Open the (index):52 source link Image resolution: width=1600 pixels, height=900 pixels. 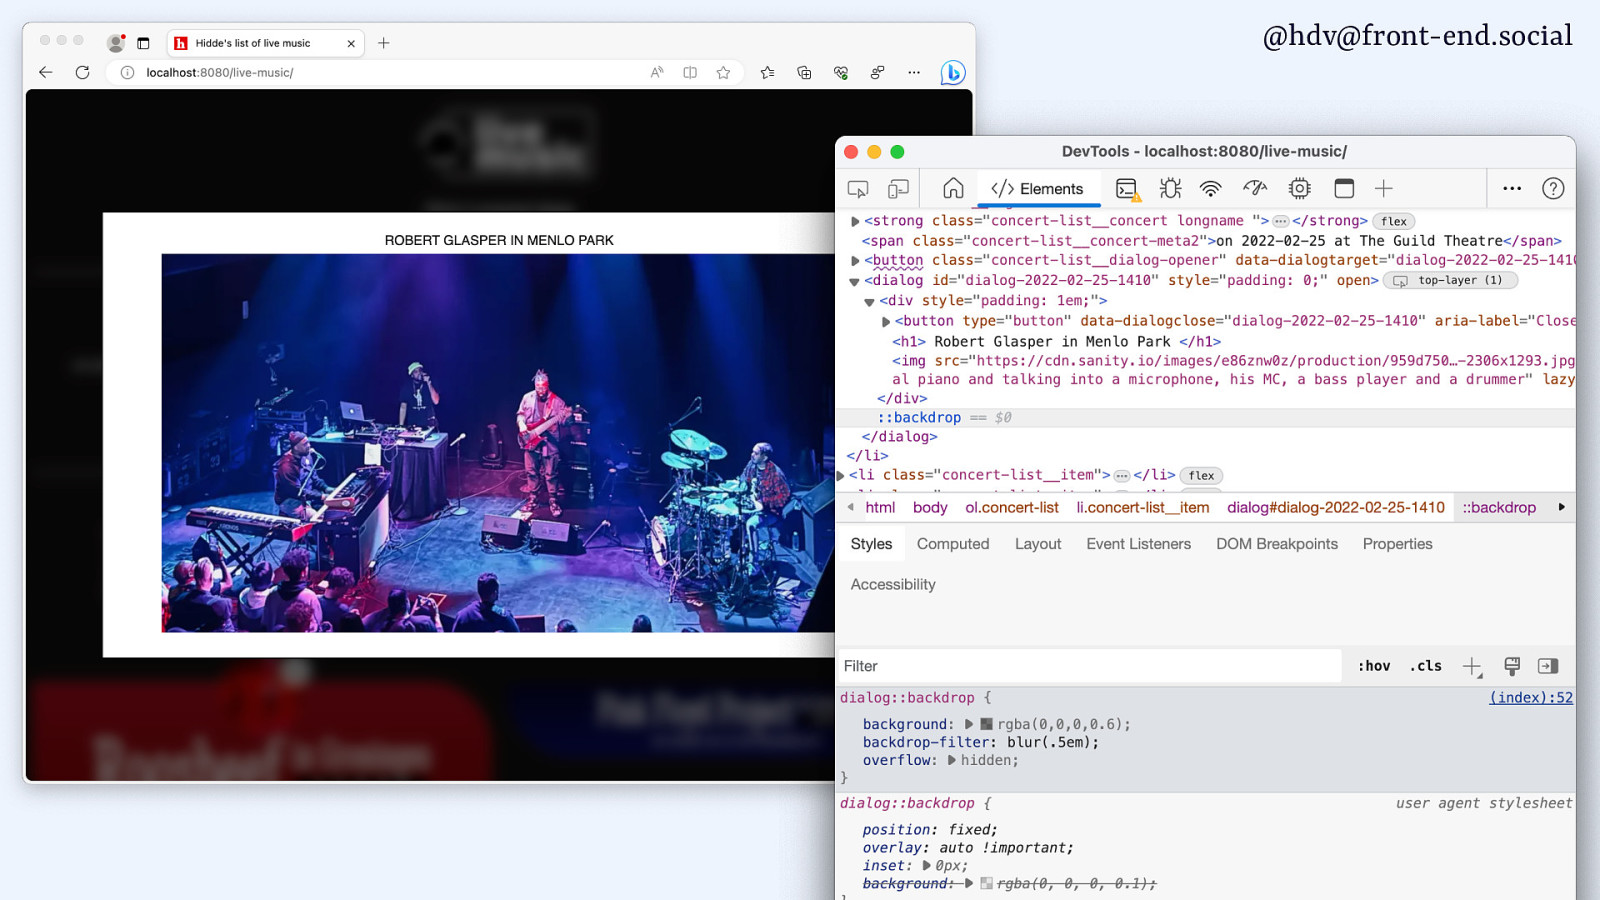click(1531, 698)
